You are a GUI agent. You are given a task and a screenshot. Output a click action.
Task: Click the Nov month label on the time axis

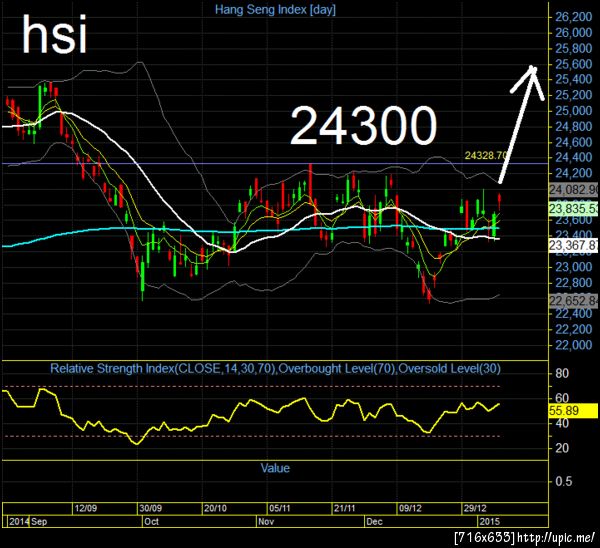tap(266, 522)
